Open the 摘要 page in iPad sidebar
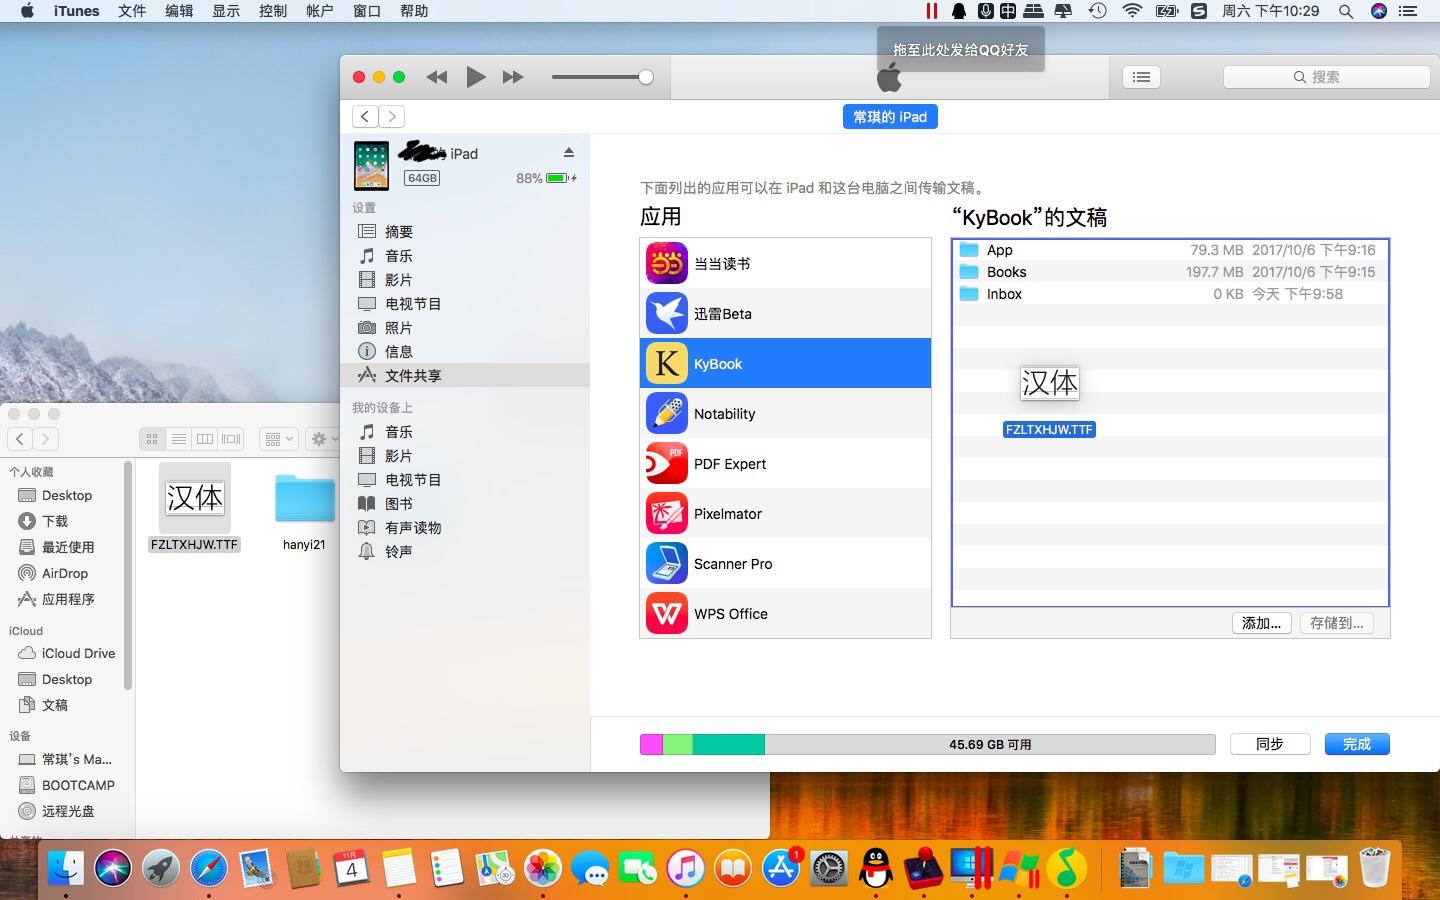1440x900 pixels. (x=397, y=231)
